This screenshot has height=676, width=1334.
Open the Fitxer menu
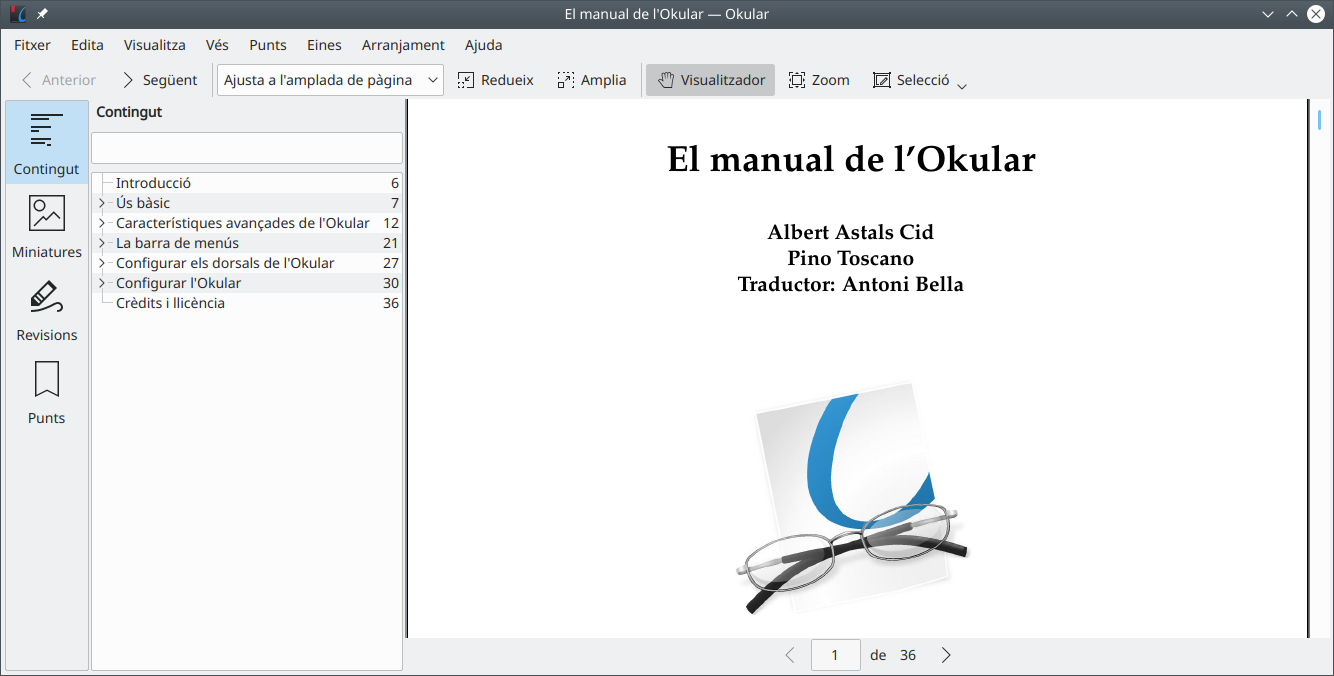point(32,45)
